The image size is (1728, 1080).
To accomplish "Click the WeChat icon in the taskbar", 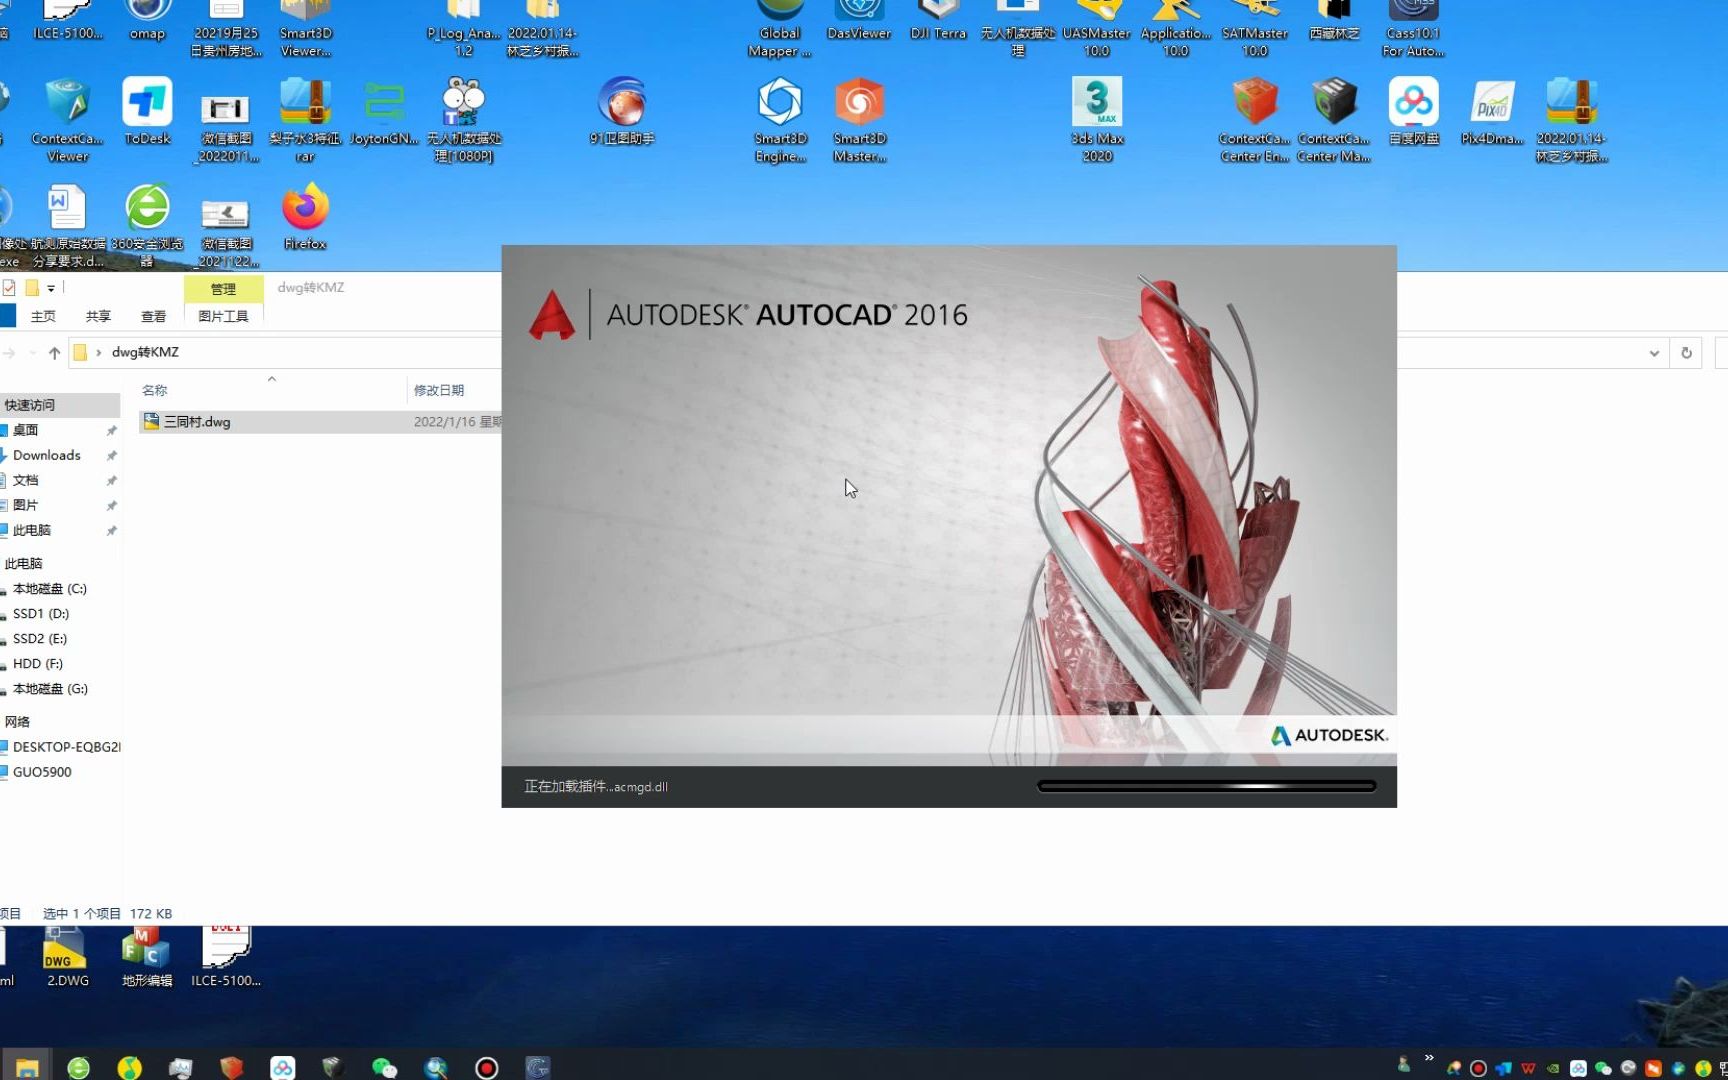I will point(384,1067).
